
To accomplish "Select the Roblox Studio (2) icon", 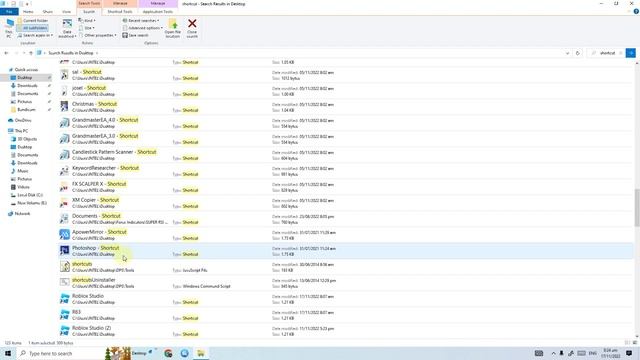I will [64, 331].
